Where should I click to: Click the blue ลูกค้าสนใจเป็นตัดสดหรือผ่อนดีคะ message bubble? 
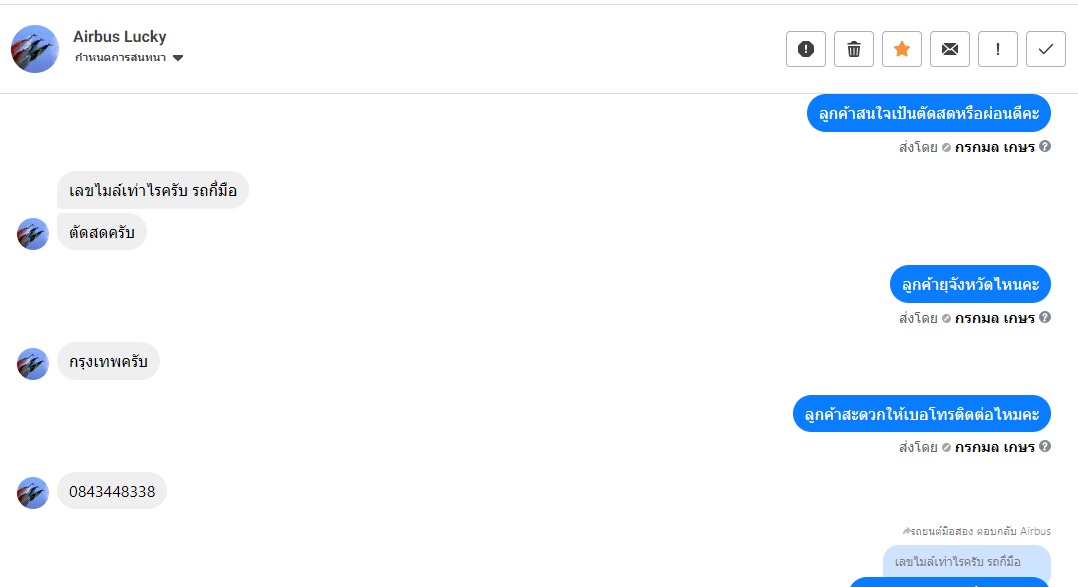tap(929, 113)
